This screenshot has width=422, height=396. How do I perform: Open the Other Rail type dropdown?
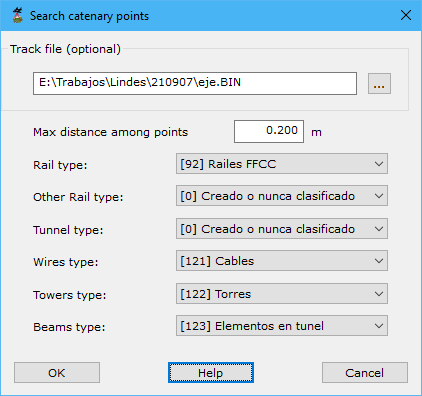[x=282, y=196]
